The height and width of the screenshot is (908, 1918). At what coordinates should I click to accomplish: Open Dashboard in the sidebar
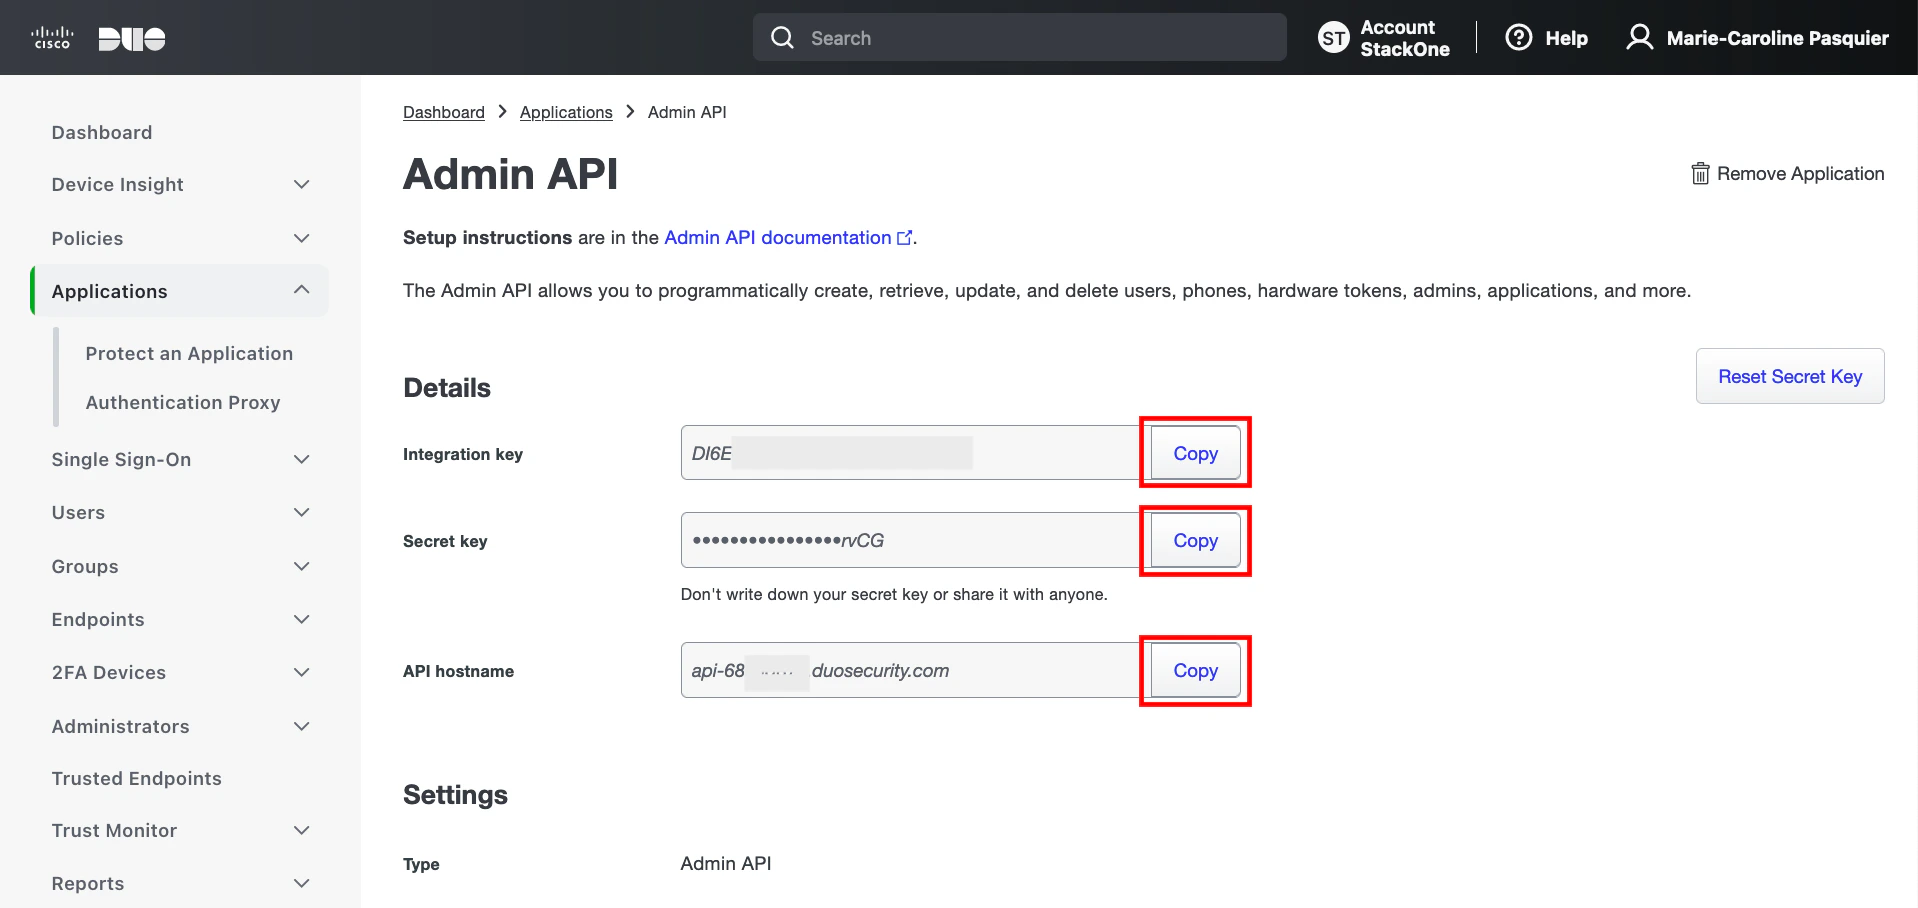click(x=102, y=132)
